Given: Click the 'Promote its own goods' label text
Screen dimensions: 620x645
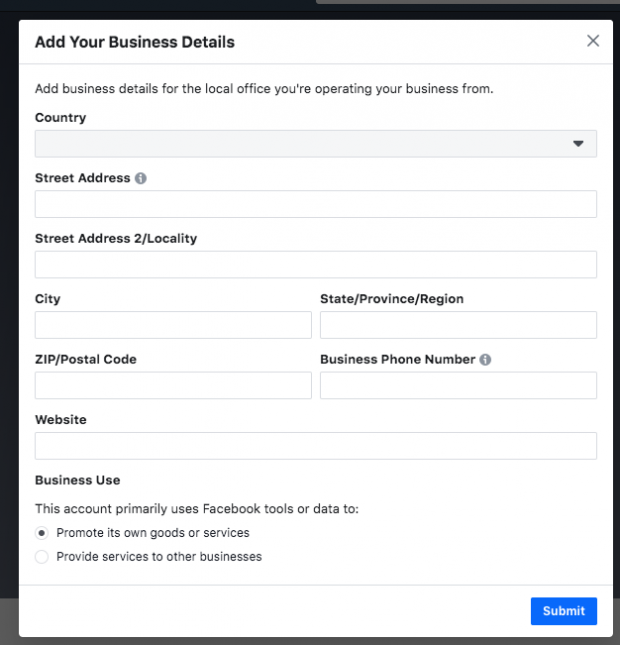Looking at the screenshot, I should tap(153, 533).
